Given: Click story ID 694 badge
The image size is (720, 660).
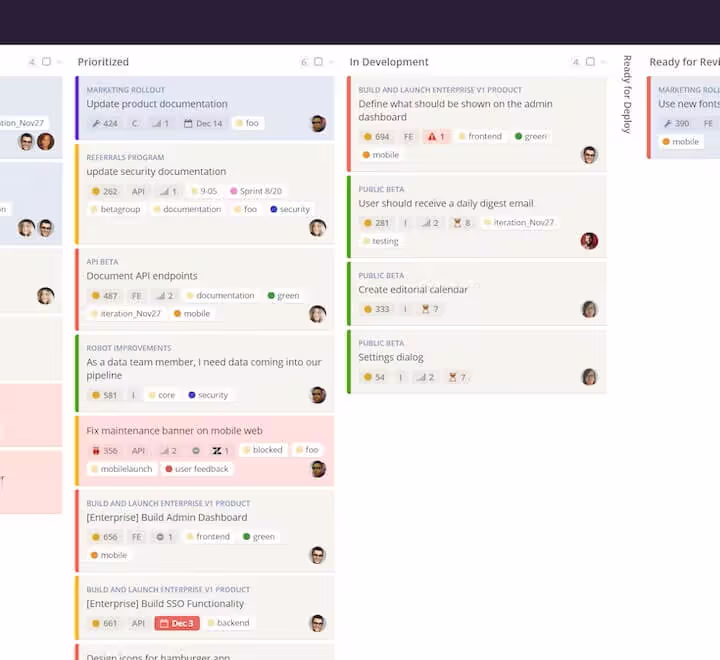Looking at the screenshot, I should tap(377, 137).
